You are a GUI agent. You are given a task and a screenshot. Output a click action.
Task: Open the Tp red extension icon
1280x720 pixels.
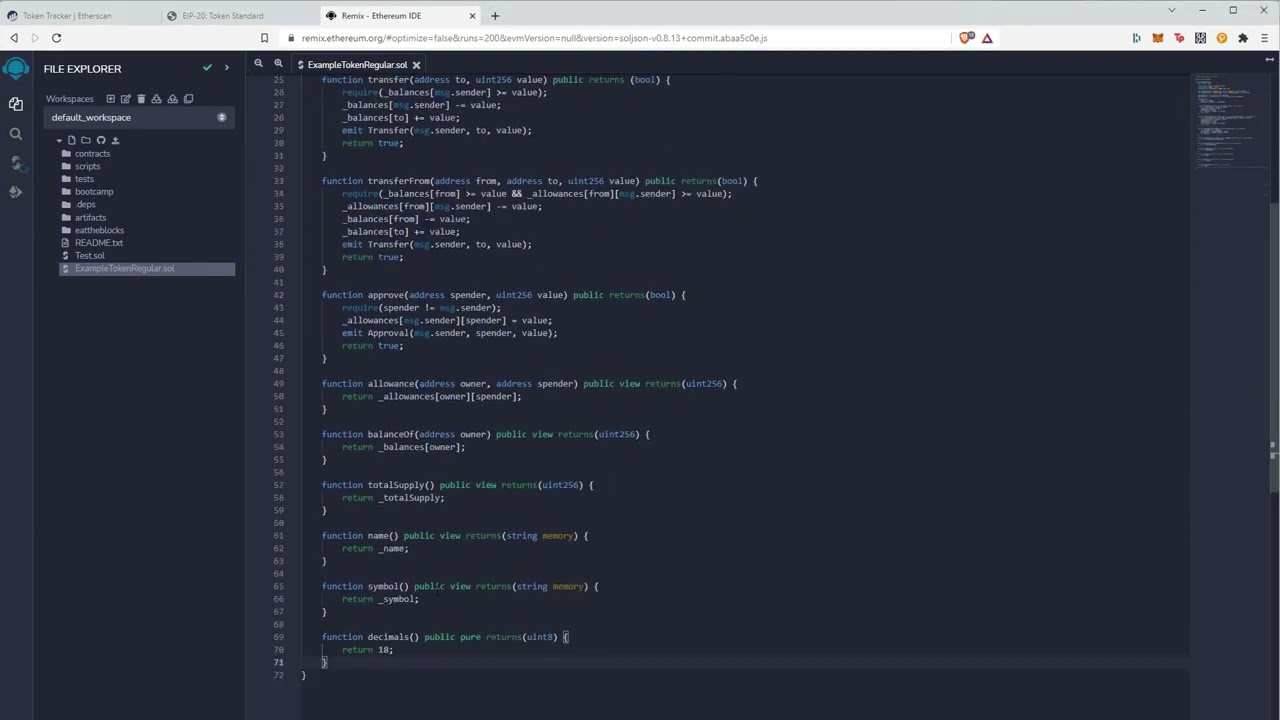tap(1179, 38)
